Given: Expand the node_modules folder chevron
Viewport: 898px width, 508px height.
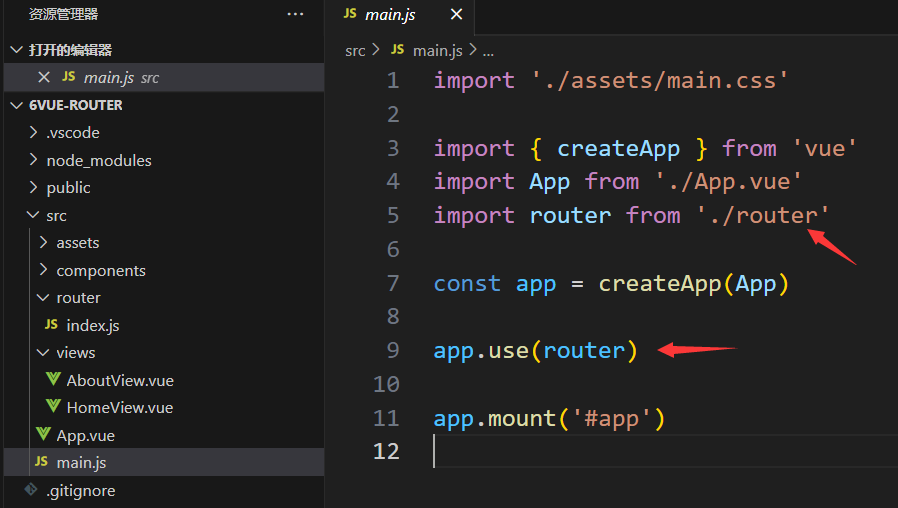Looking at the screenshot, I should pos(33,160).
